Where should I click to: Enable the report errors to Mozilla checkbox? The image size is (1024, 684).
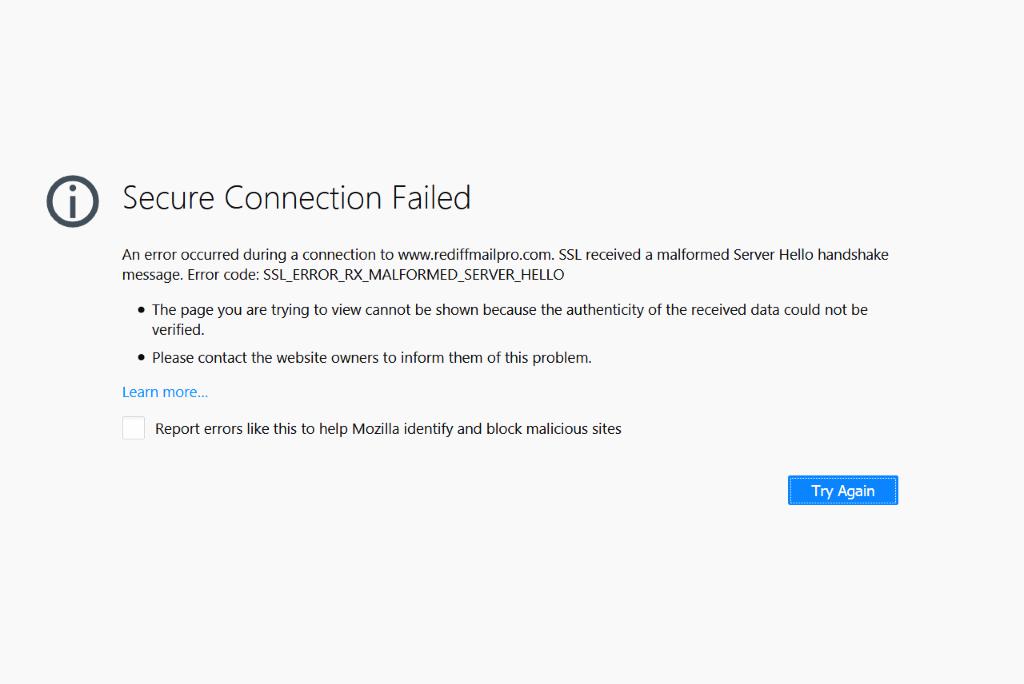tap(134, 428)
